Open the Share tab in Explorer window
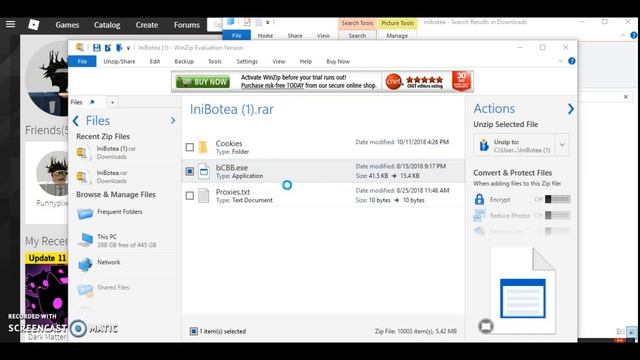 coord(295,36)
